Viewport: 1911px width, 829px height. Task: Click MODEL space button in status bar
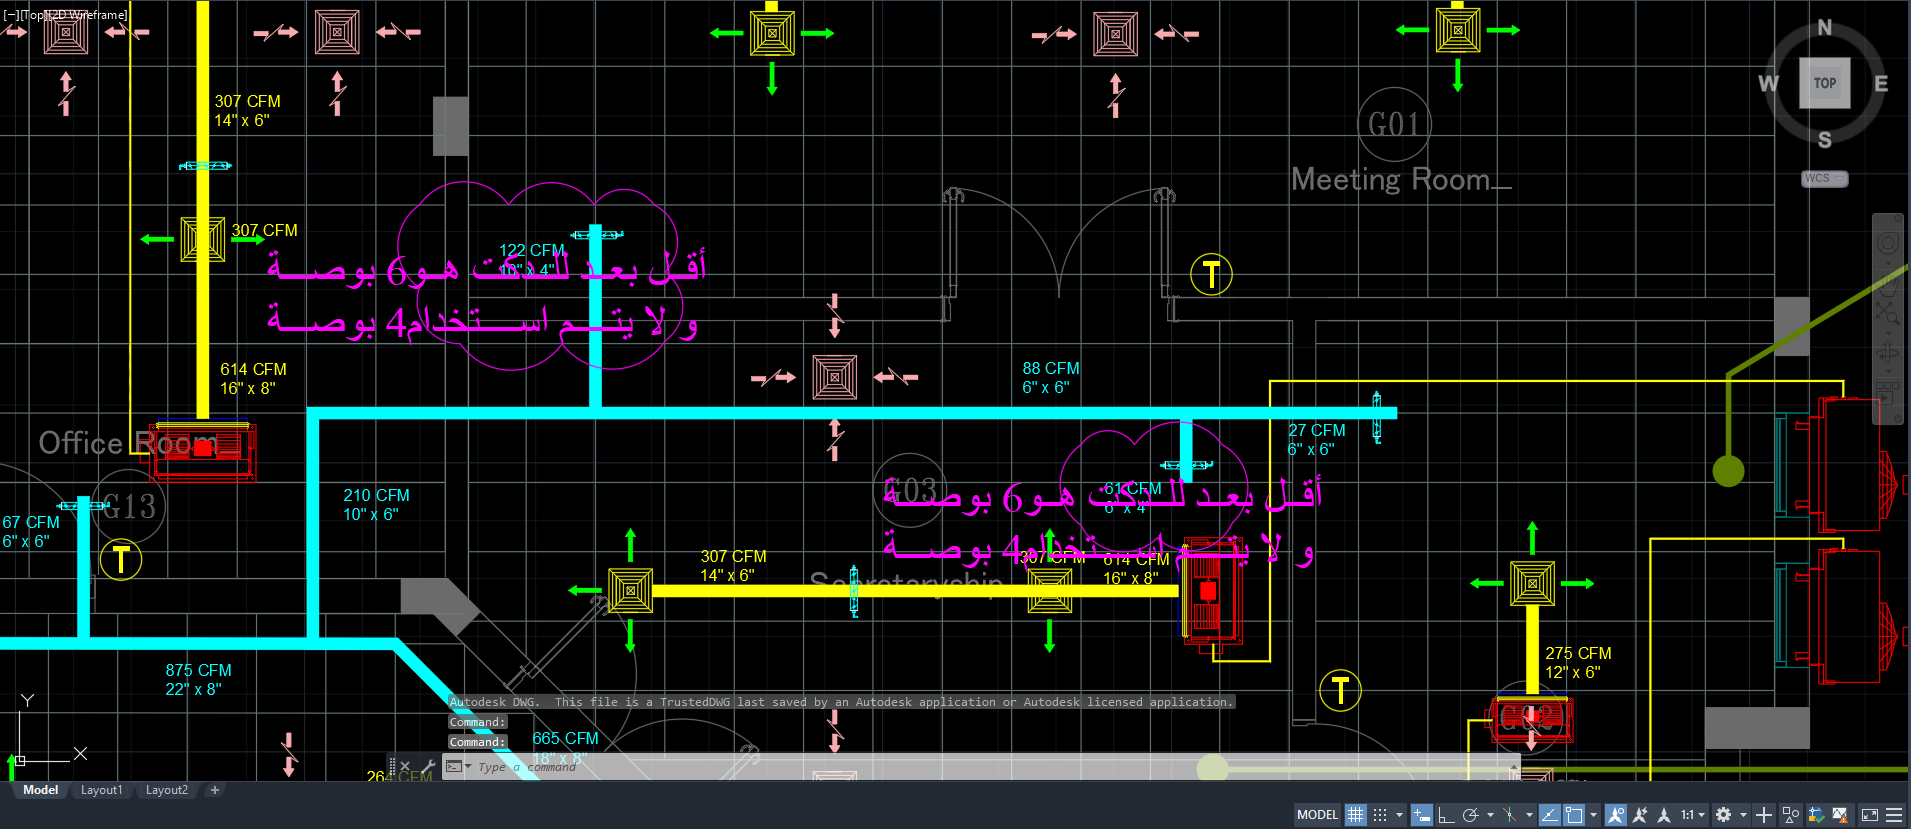[x=1318, y=815]
